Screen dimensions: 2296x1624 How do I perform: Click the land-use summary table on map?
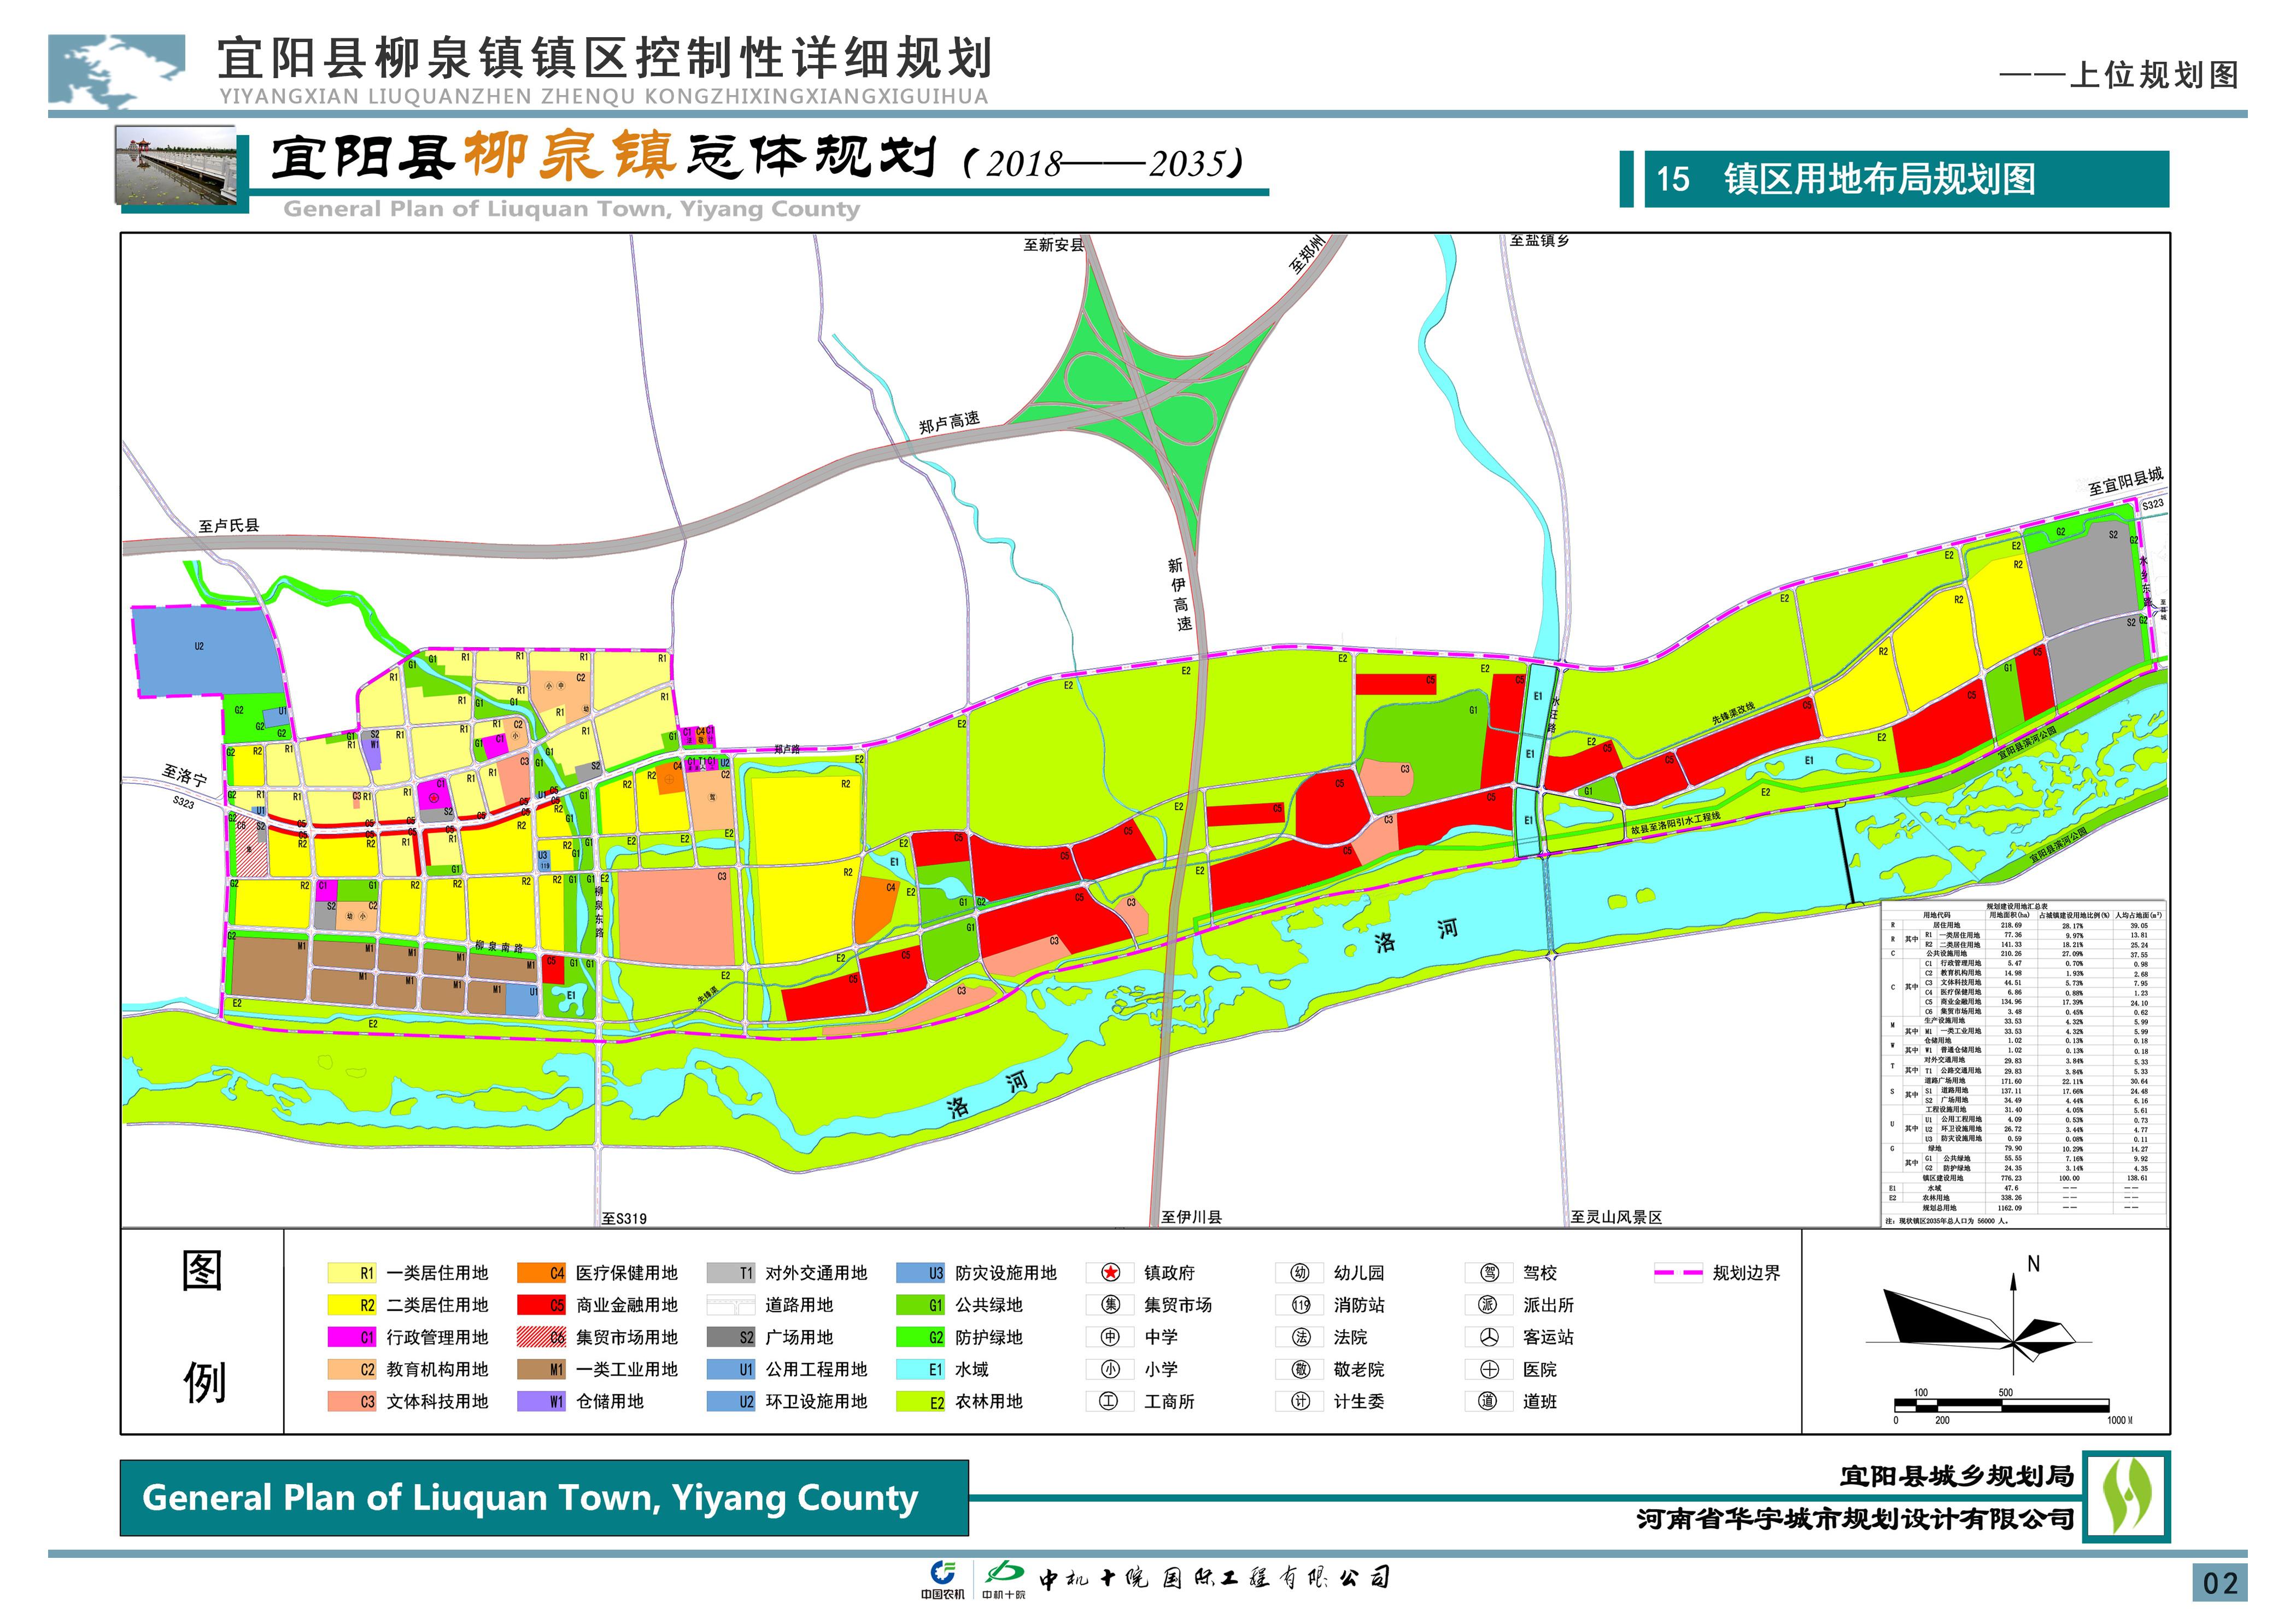2023,1063
